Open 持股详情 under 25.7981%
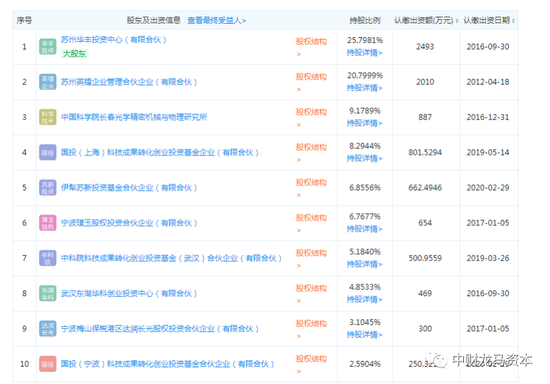 [x=364, y=53]
